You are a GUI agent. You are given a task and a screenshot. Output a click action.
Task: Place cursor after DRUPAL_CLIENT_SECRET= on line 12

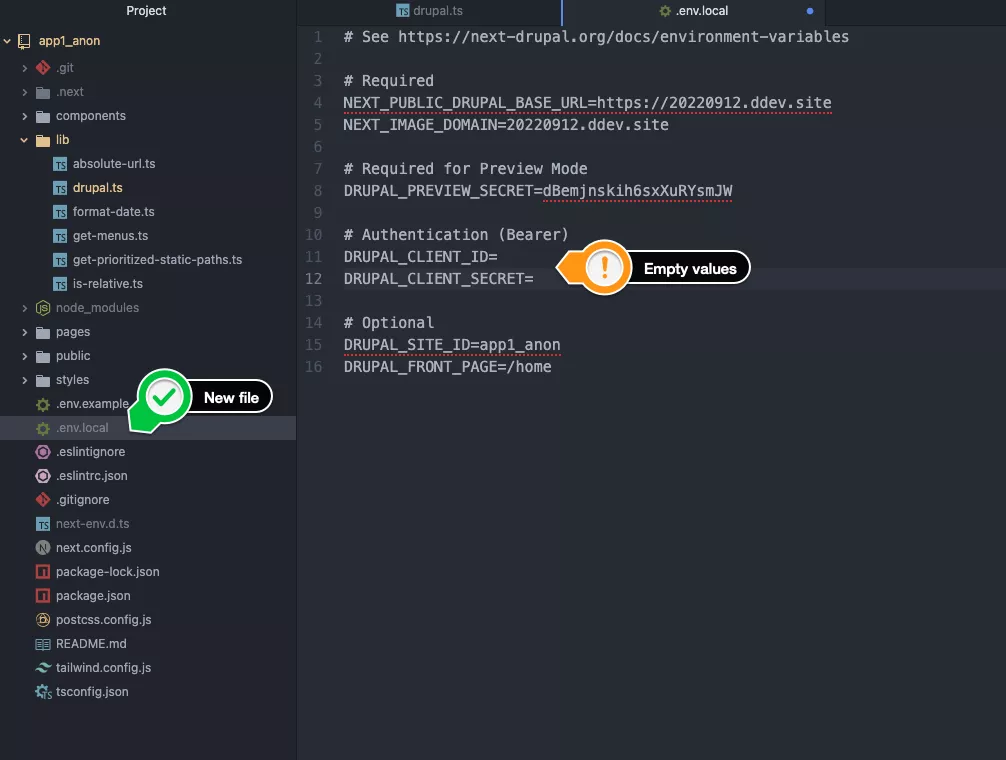535,279
